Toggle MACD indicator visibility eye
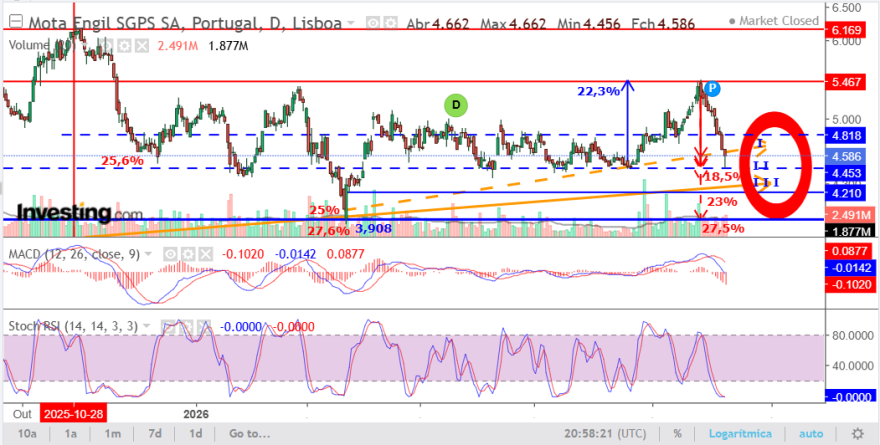 171,254
